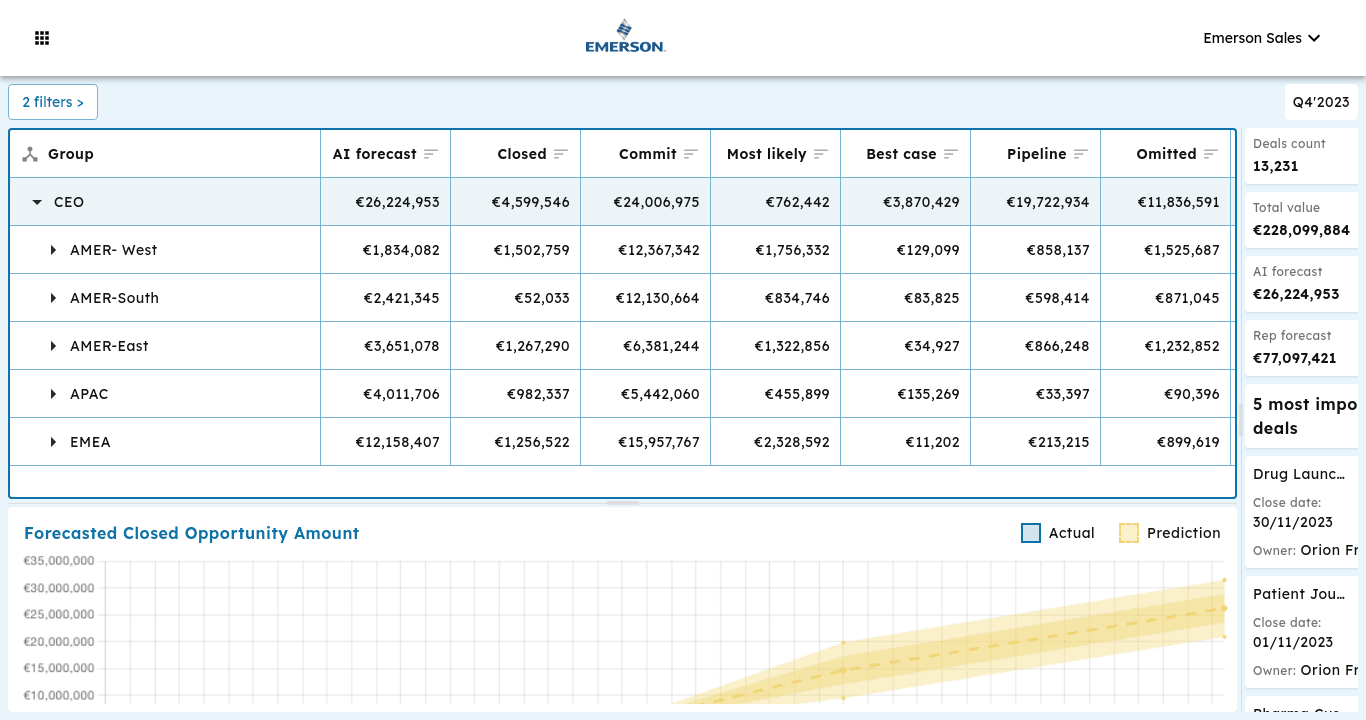Click the Group hierarchy icon
The image size is (1366, 720).
(30, 154)
